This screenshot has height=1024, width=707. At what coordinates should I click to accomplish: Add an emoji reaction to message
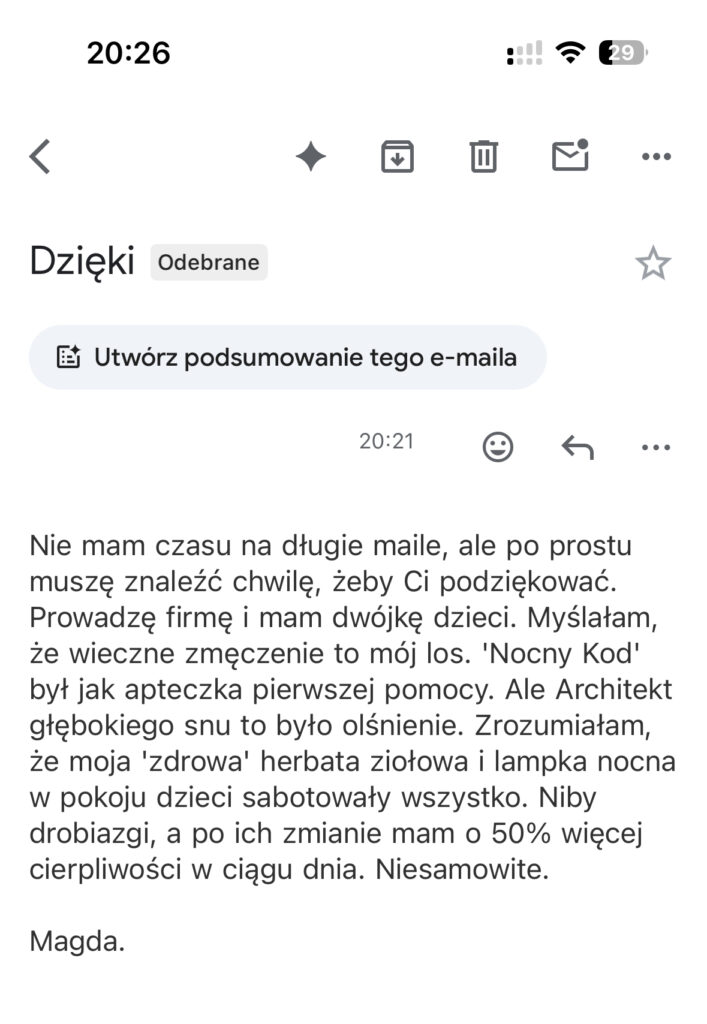pos(497,447)
